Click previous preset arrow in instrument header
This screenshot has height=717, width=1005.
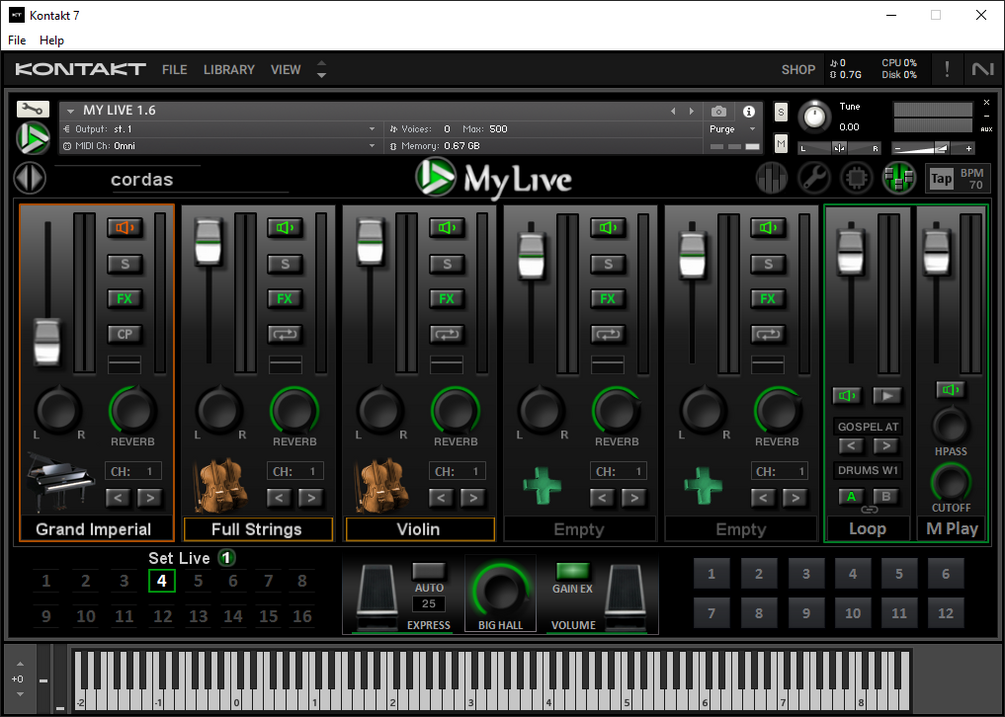tap(673, 111)
